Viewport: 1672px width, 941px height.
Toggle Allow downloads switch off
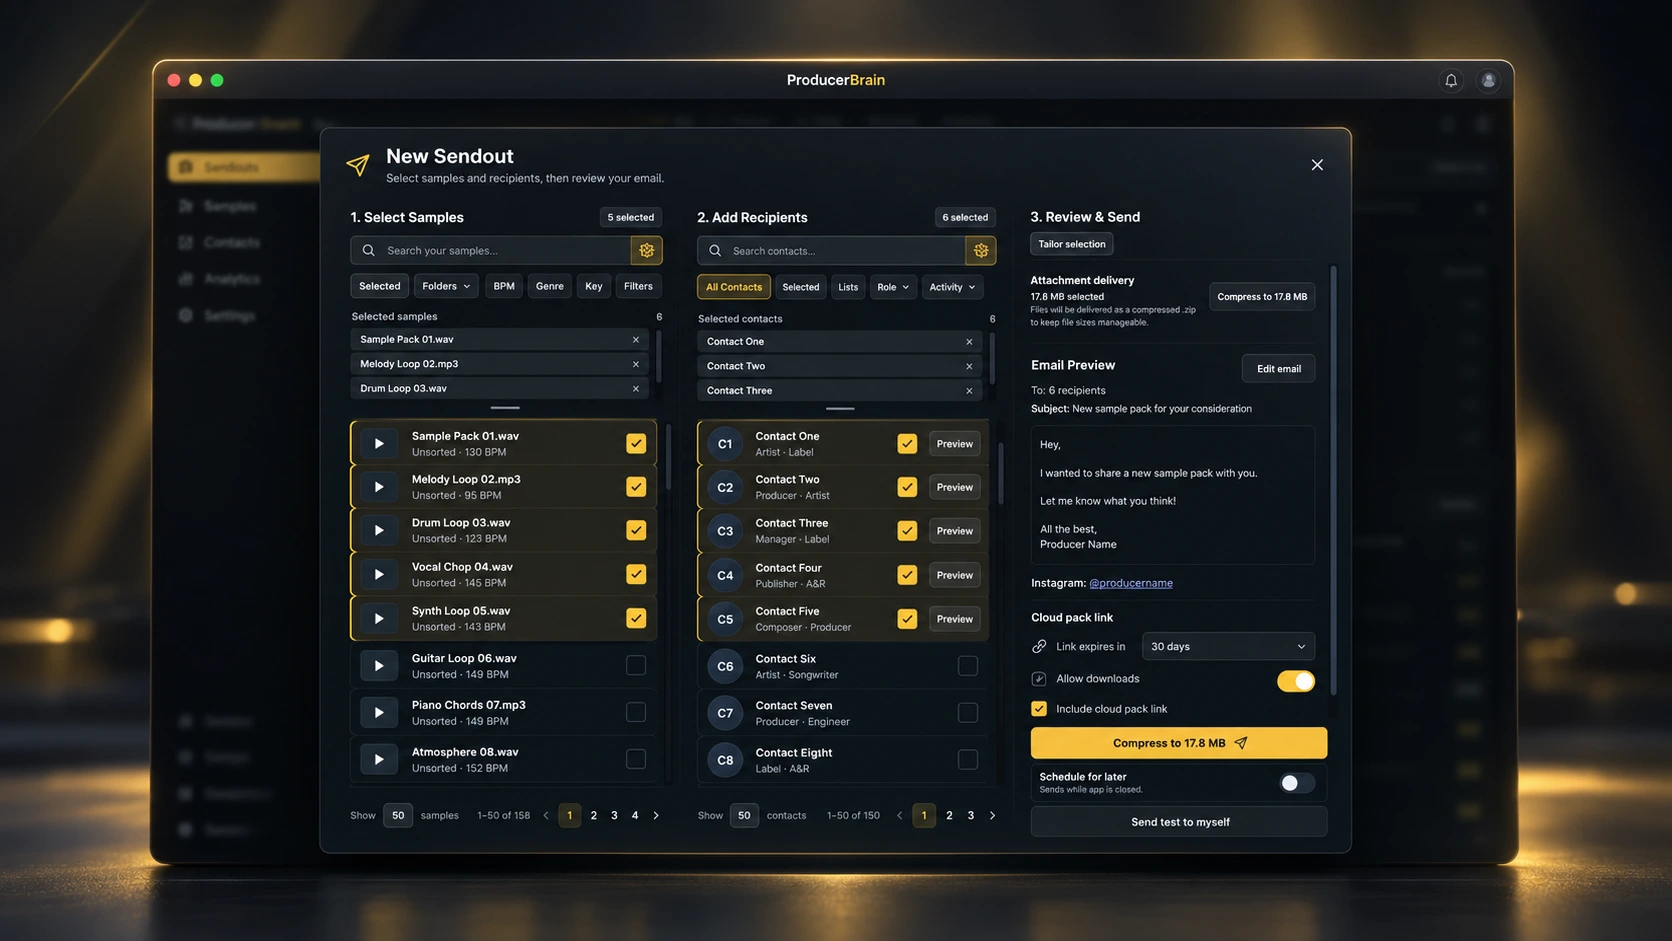[1296, 681]
